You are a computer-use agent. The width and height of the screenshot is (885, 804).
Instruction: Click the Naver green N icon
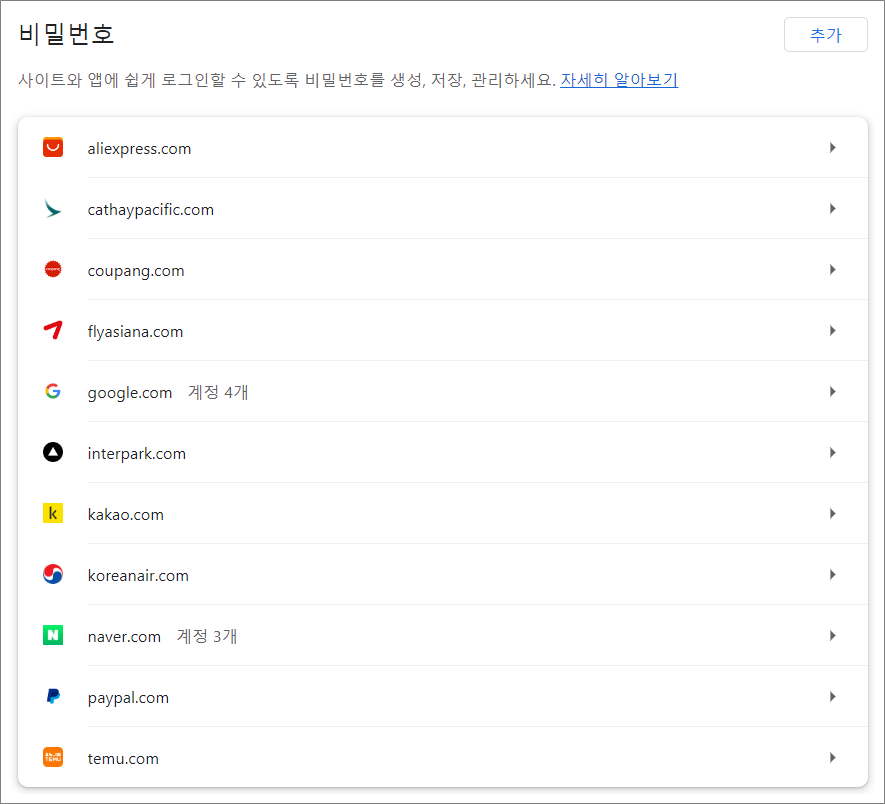[x=53, y=635]
